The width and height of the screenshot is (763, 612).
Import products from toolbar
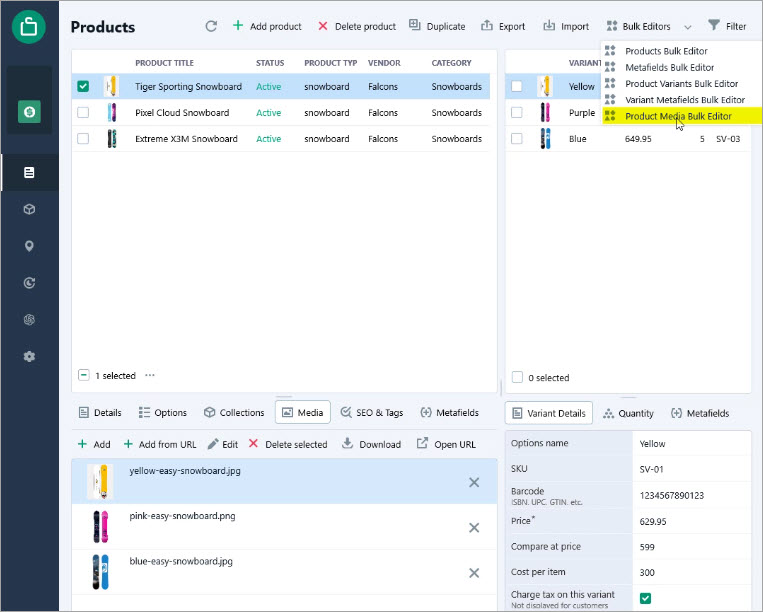click(x=566, y=26)
